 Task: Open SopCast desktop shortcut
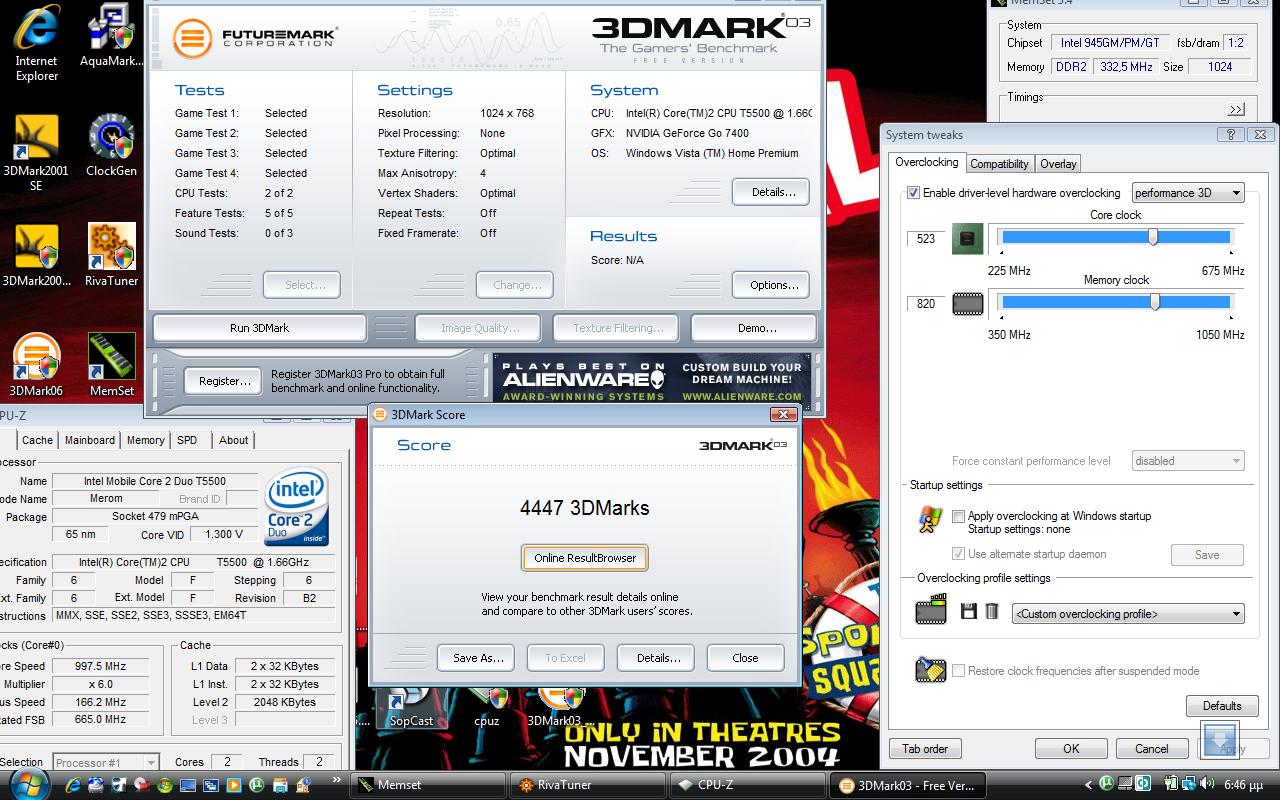(411, 708)
